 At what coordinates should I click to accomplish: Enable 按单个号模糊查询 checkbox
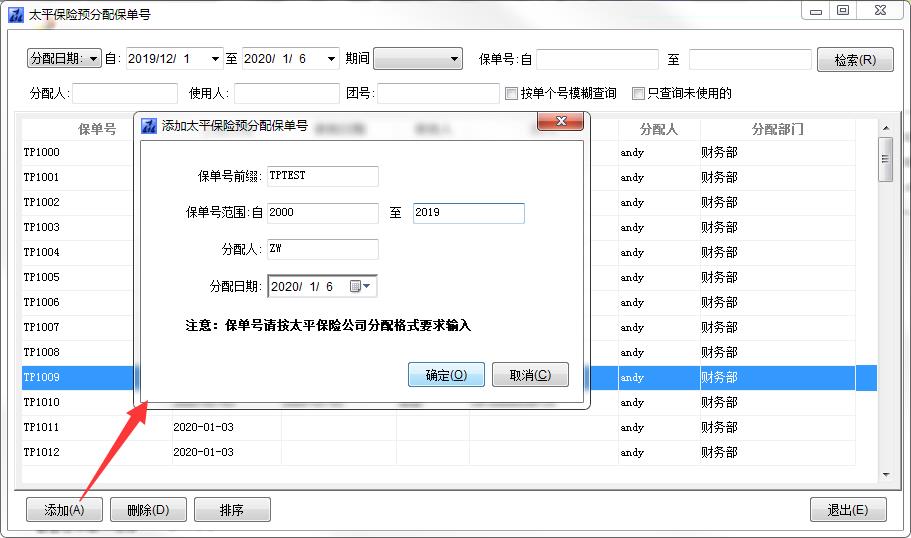point(511,94)
